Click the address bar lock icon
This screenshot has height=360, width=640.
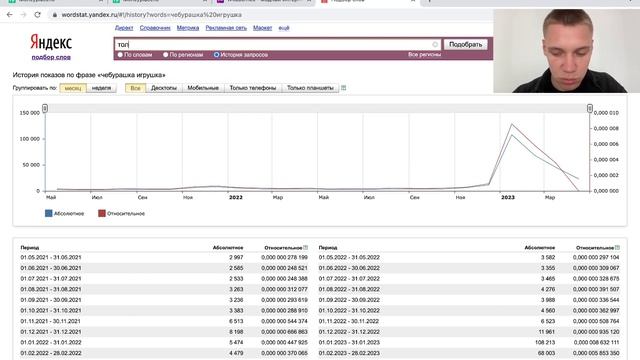pos(54,15)
